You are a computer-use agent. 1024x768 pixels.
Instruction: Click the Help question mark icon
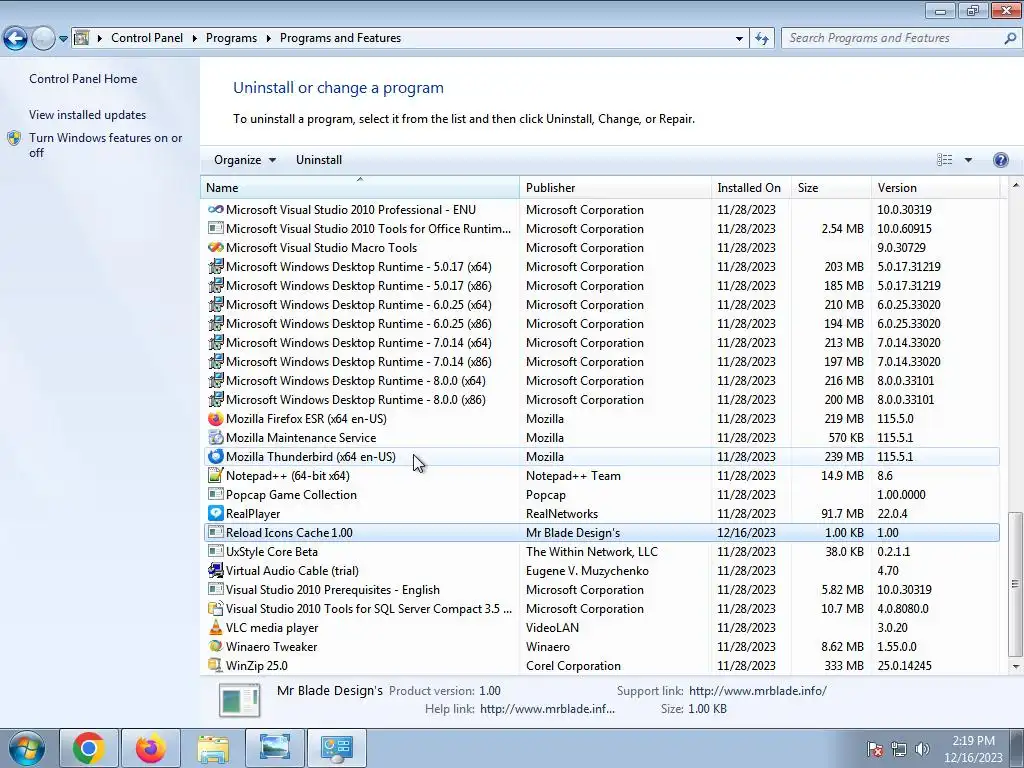pos(1000,160)
